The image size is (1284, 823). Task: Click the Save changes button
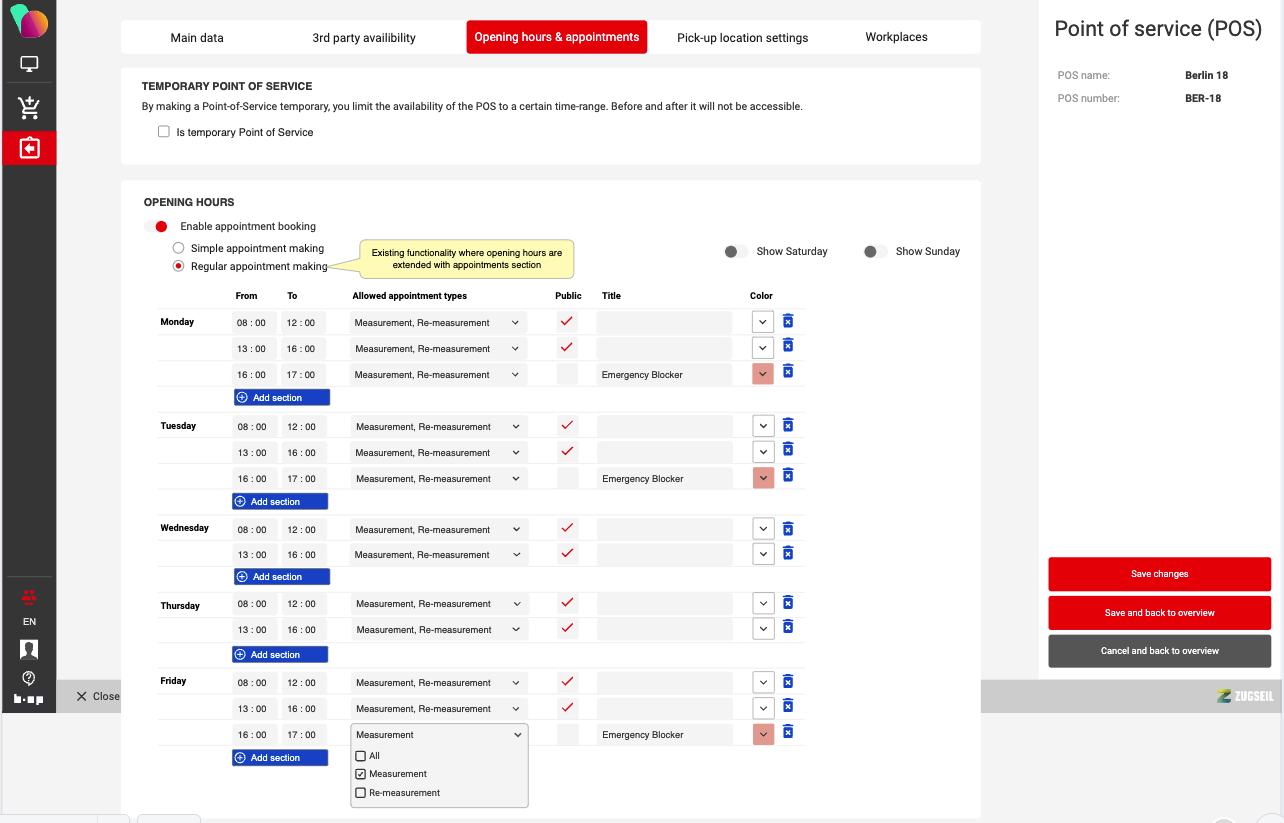click(x=1159, y=574)
